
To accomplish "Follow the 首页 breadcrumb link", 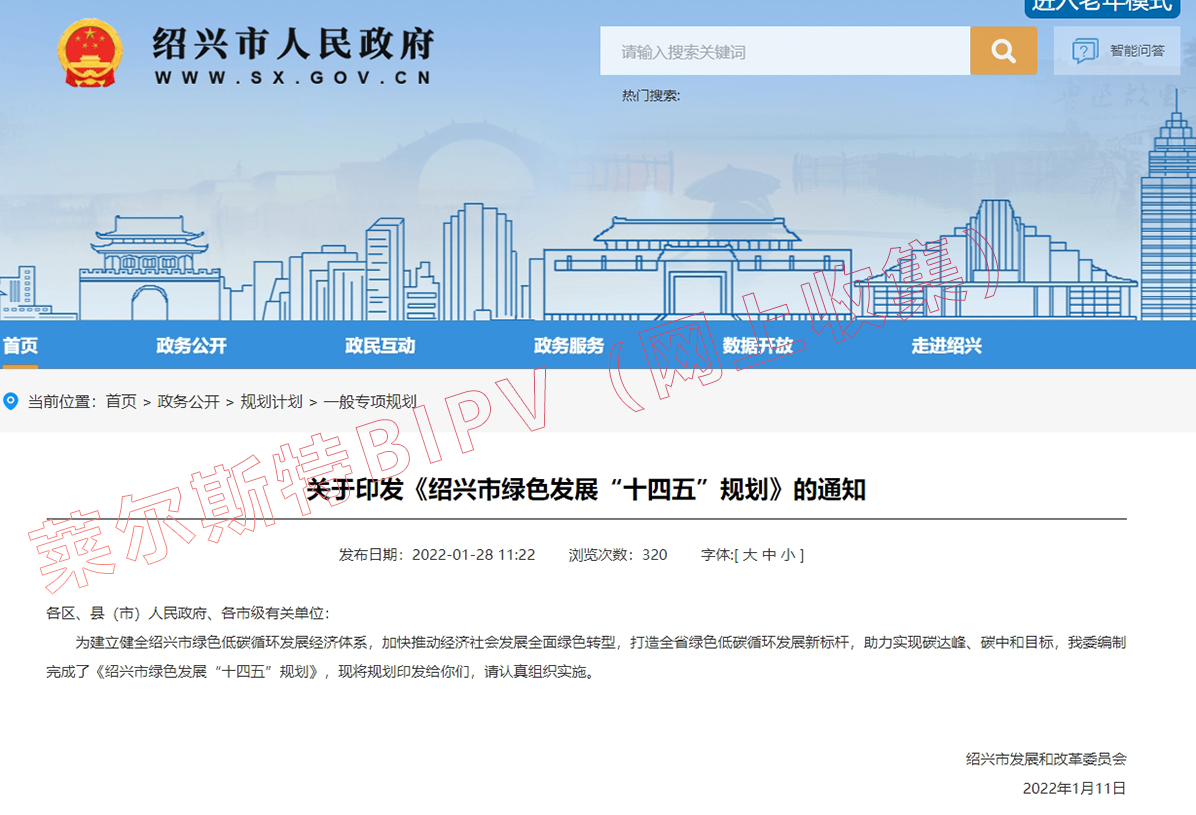I will [x=121, y=401].
